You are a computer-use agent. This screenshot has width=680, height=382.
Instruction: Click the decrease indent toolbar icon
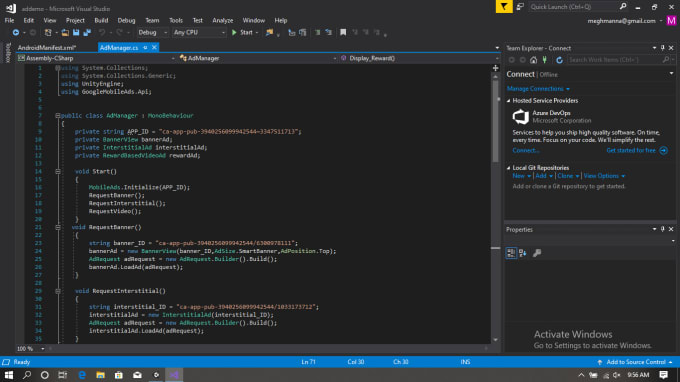317,33
